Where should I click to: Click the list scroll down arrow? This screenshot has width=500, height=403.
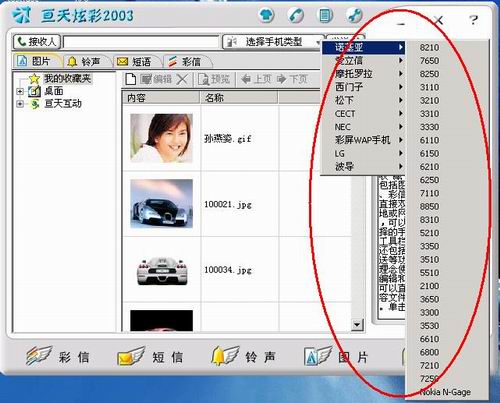pyautogui.click(x=357, y=324)
